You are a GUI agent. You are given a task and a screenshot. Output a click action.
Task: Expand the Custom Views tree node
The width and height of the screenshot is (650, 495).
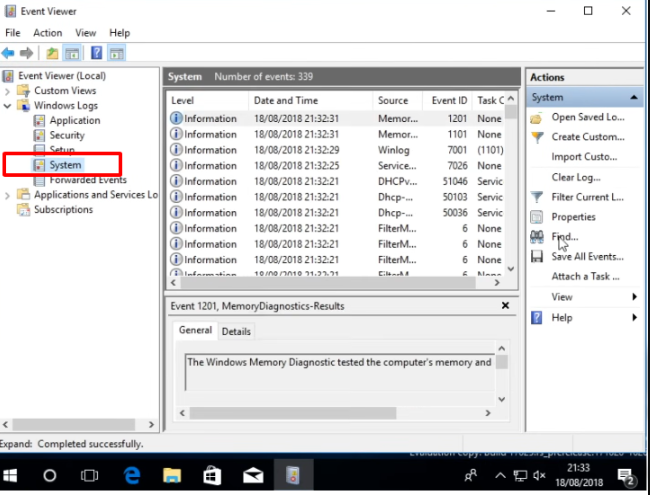click(9, 91)
